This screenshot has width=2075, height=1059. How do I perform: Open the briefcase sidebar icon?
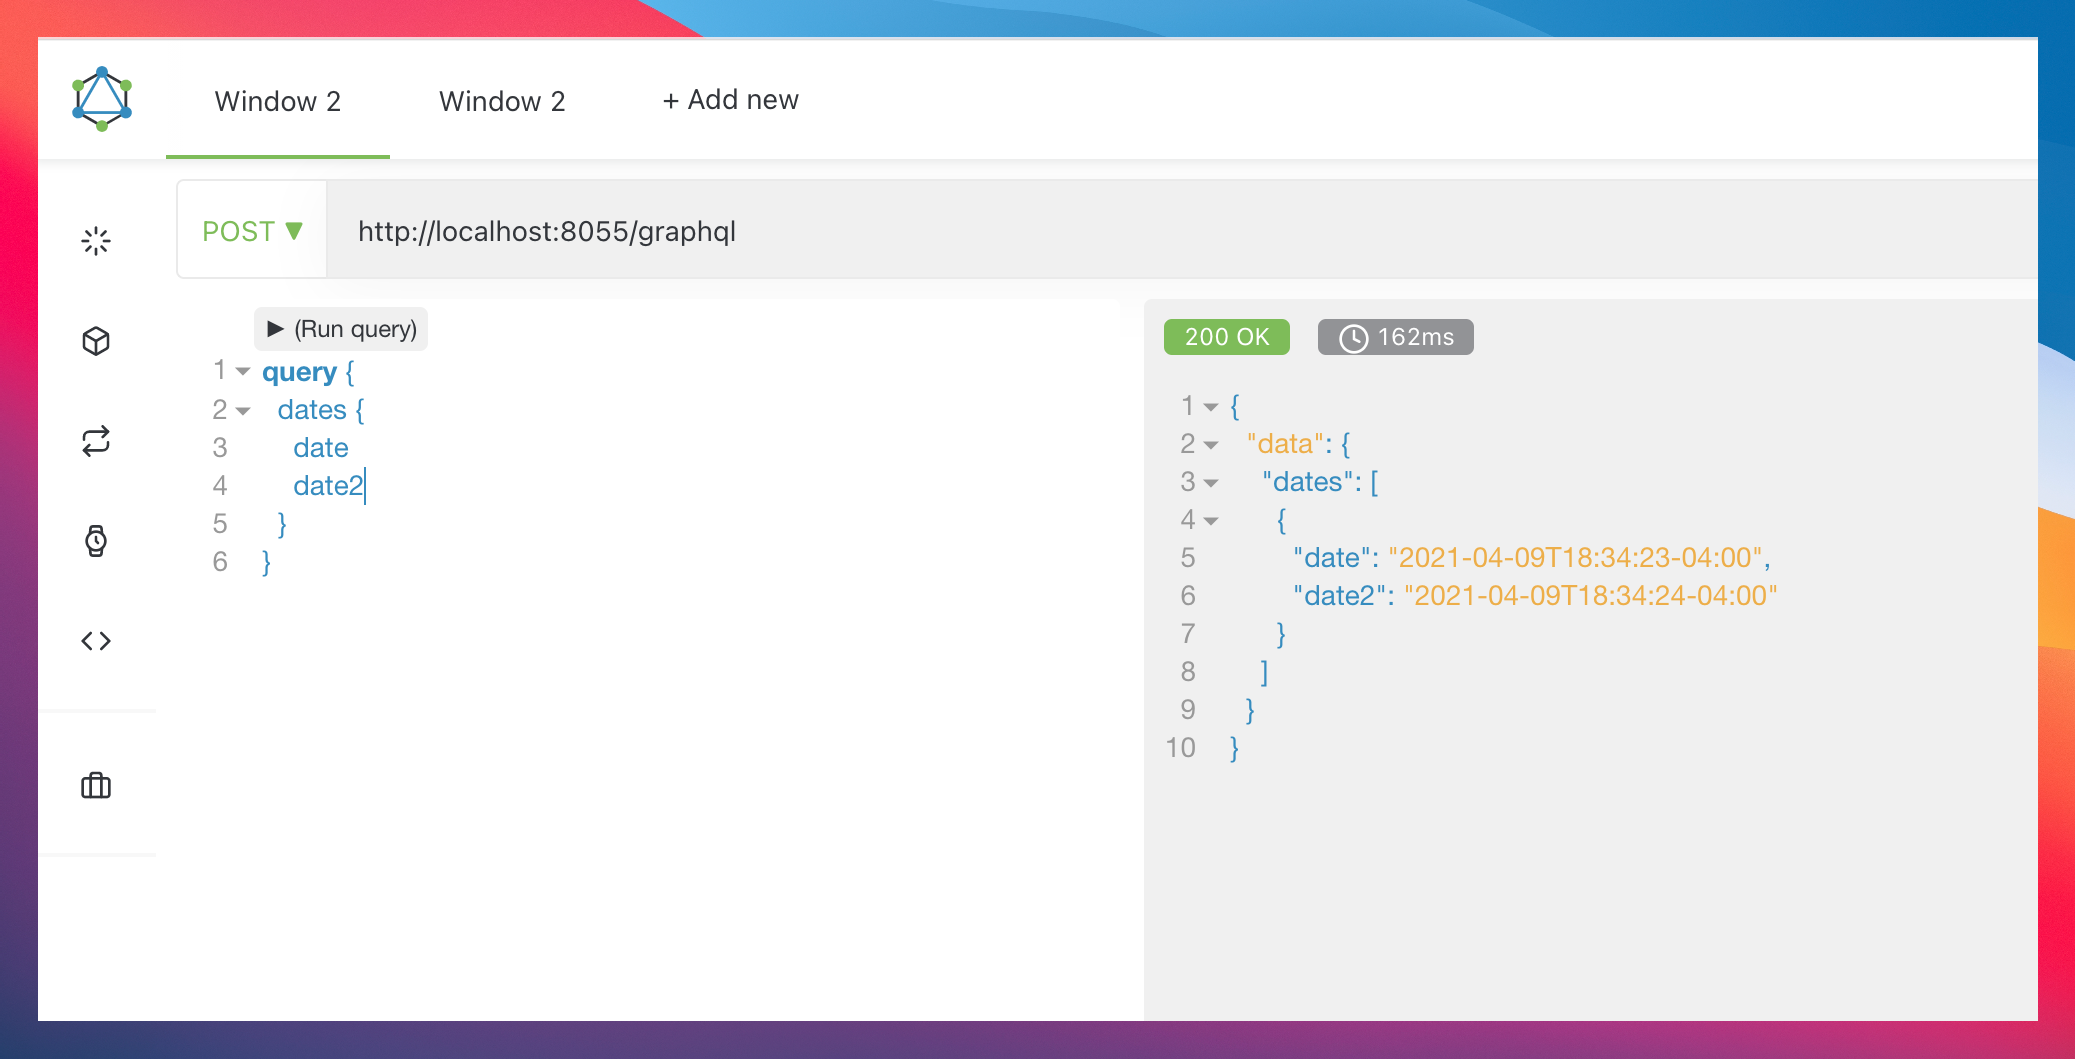point(96,785)
